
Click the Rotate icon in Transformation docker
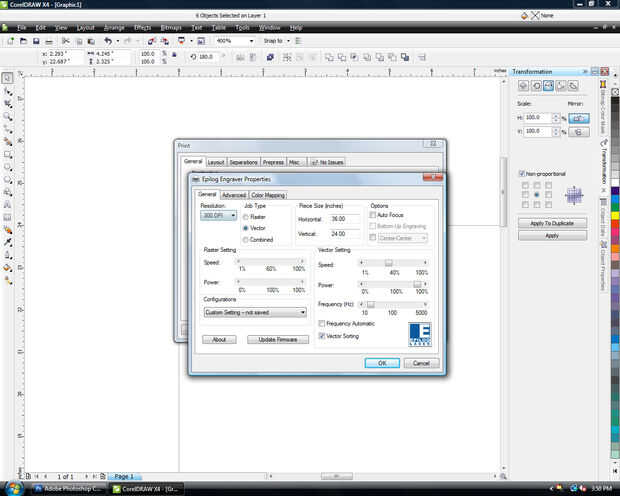536,85
